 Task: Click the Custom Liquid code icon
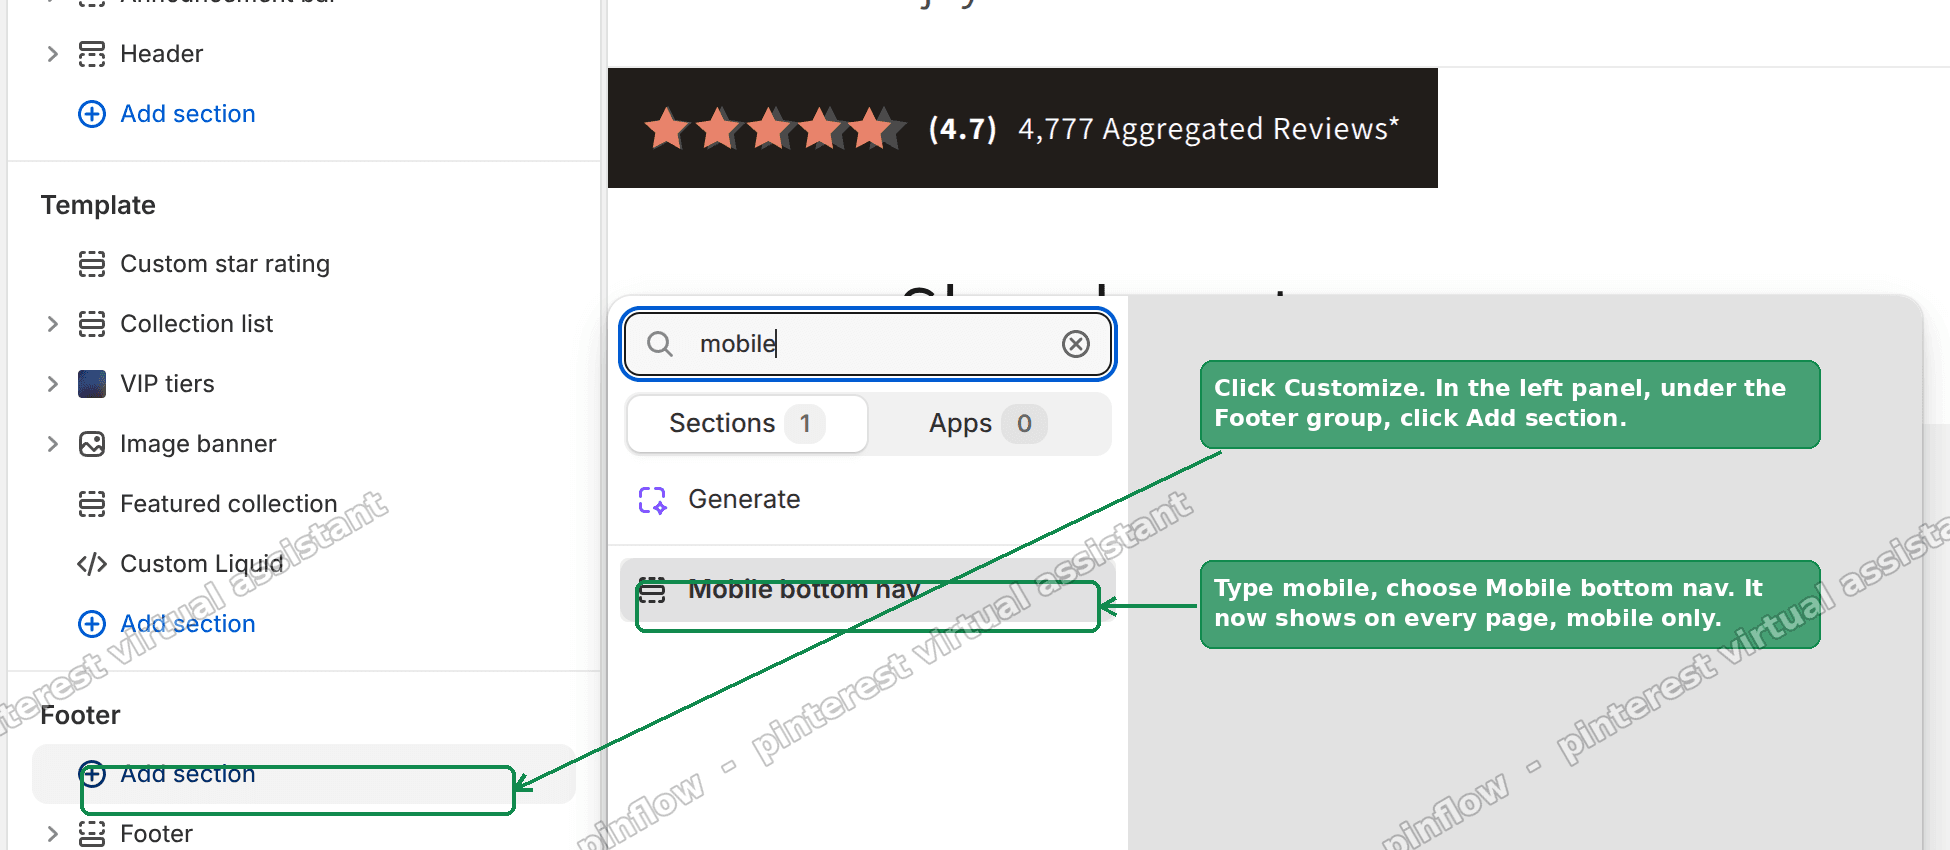[92, 564]
